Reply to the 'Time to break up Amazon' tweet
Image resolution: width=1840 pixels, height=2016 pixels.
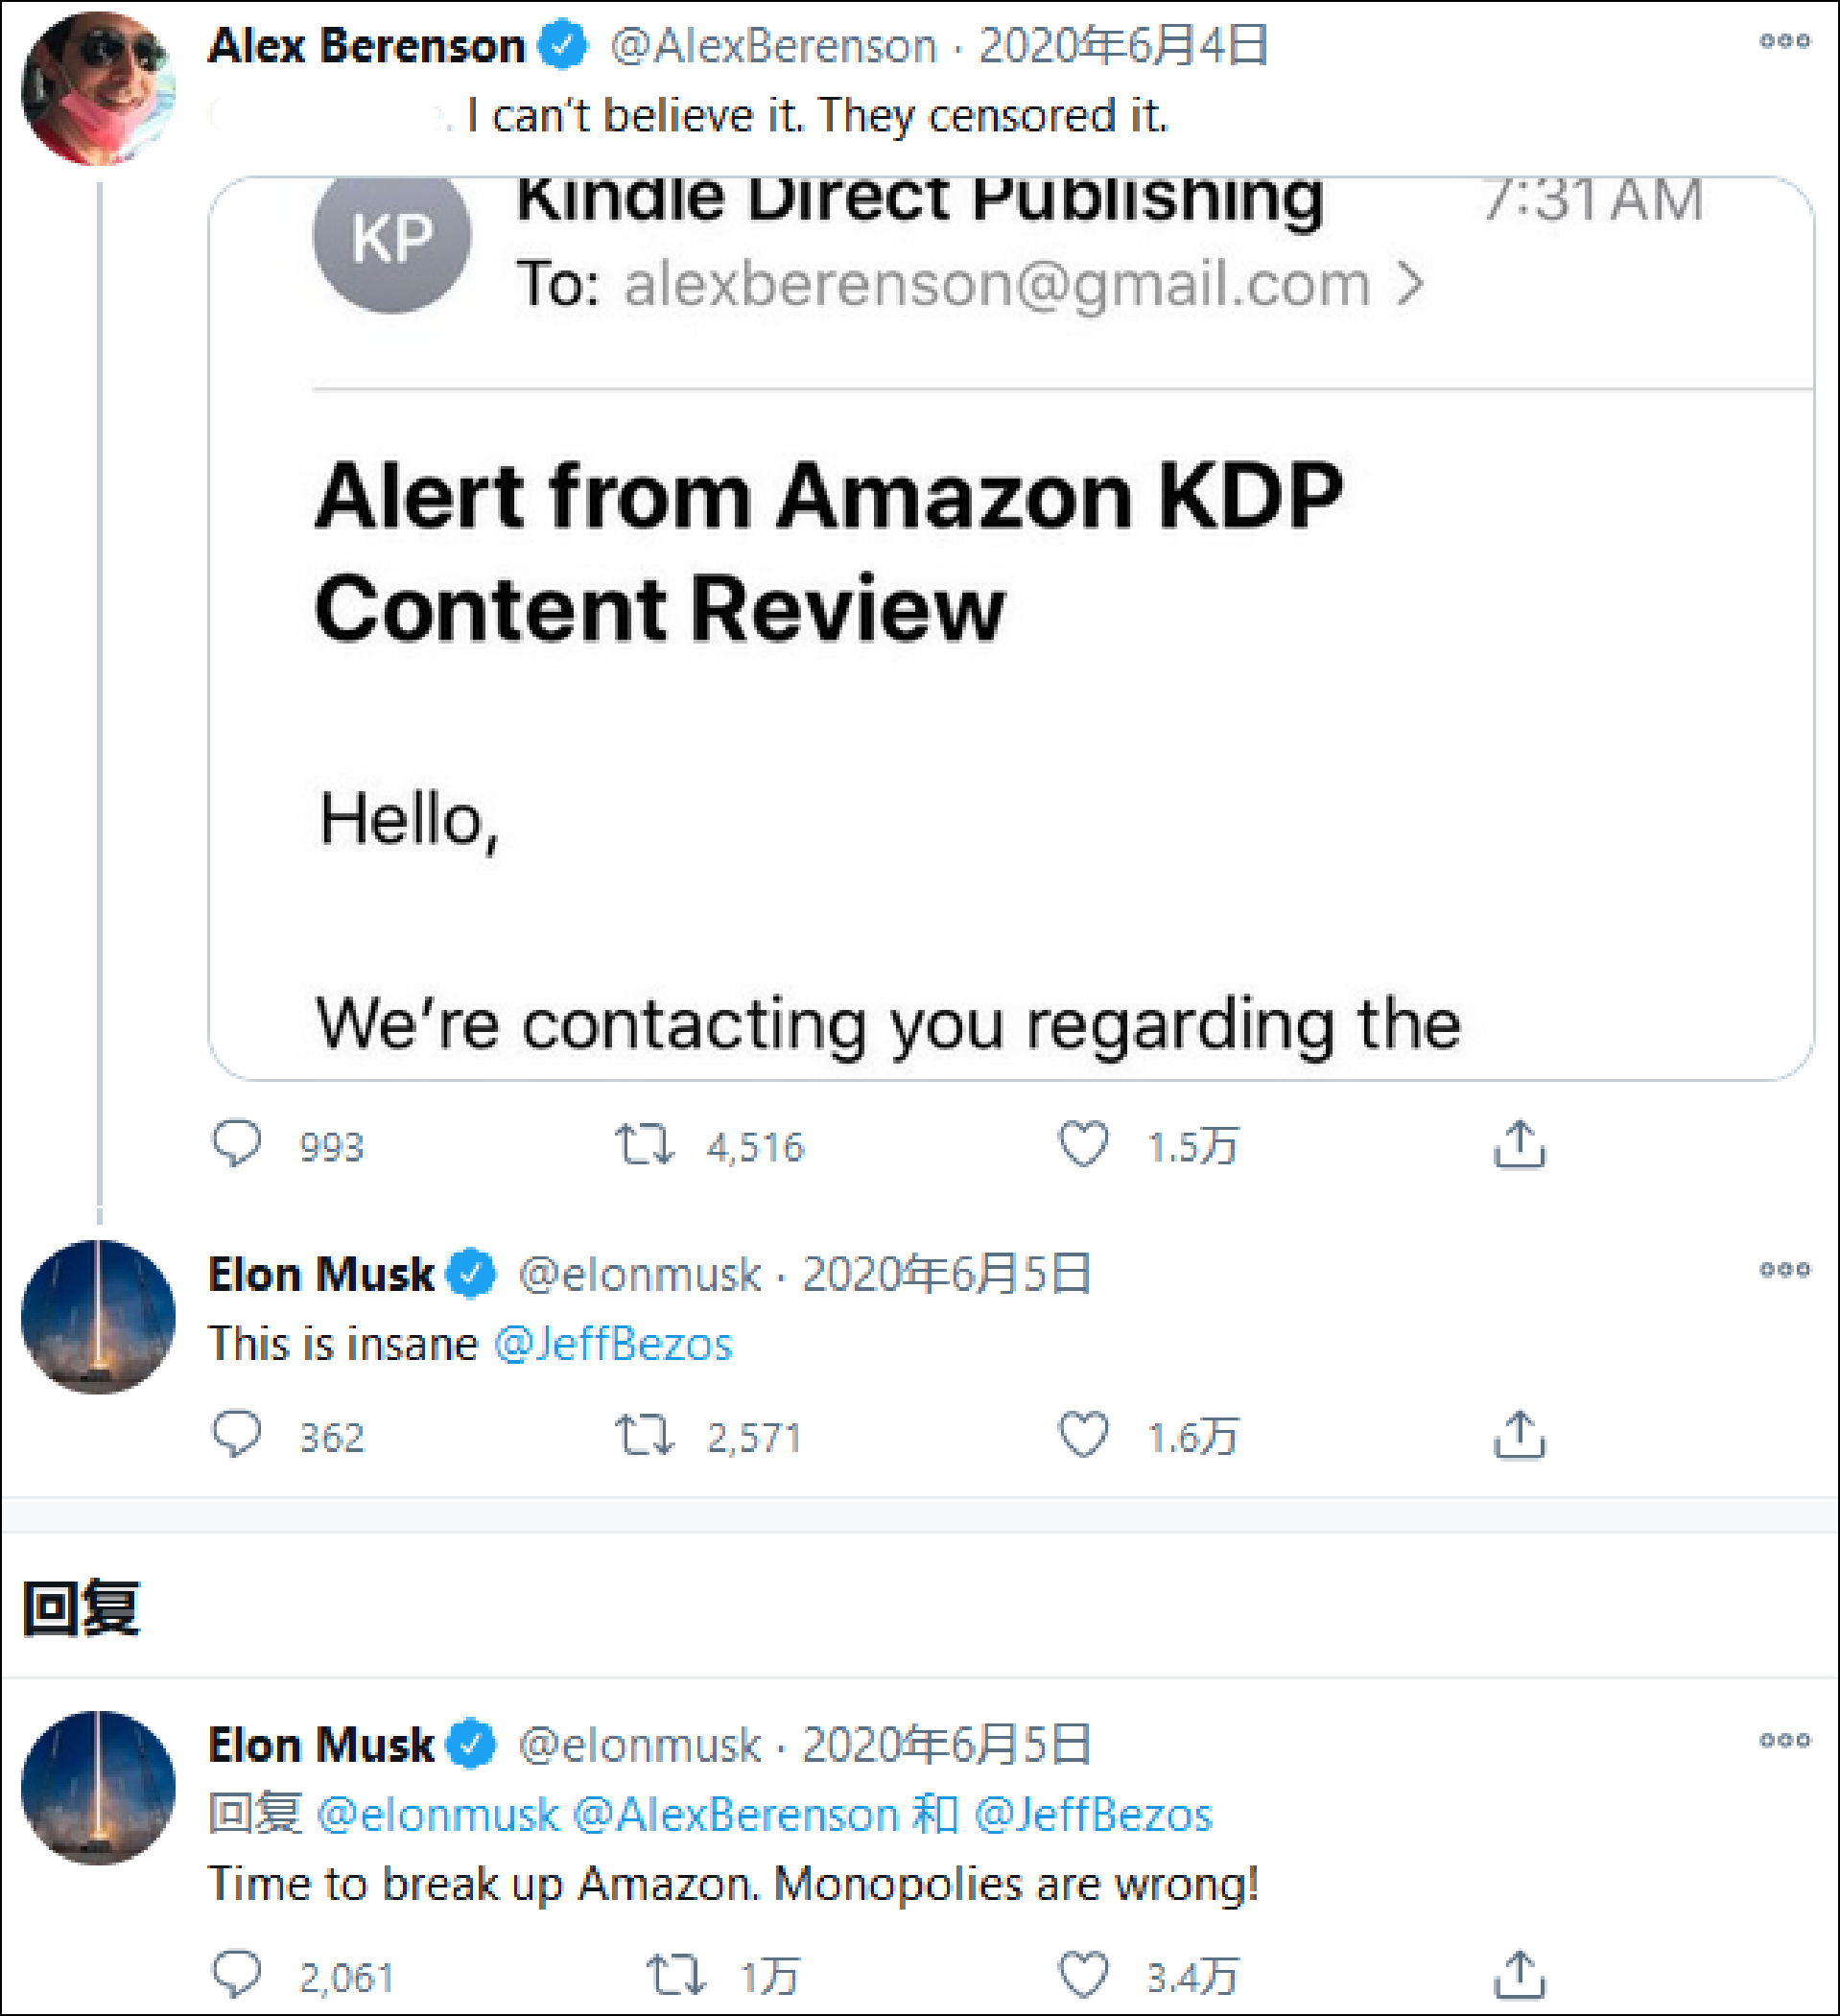click(237, 1975)
